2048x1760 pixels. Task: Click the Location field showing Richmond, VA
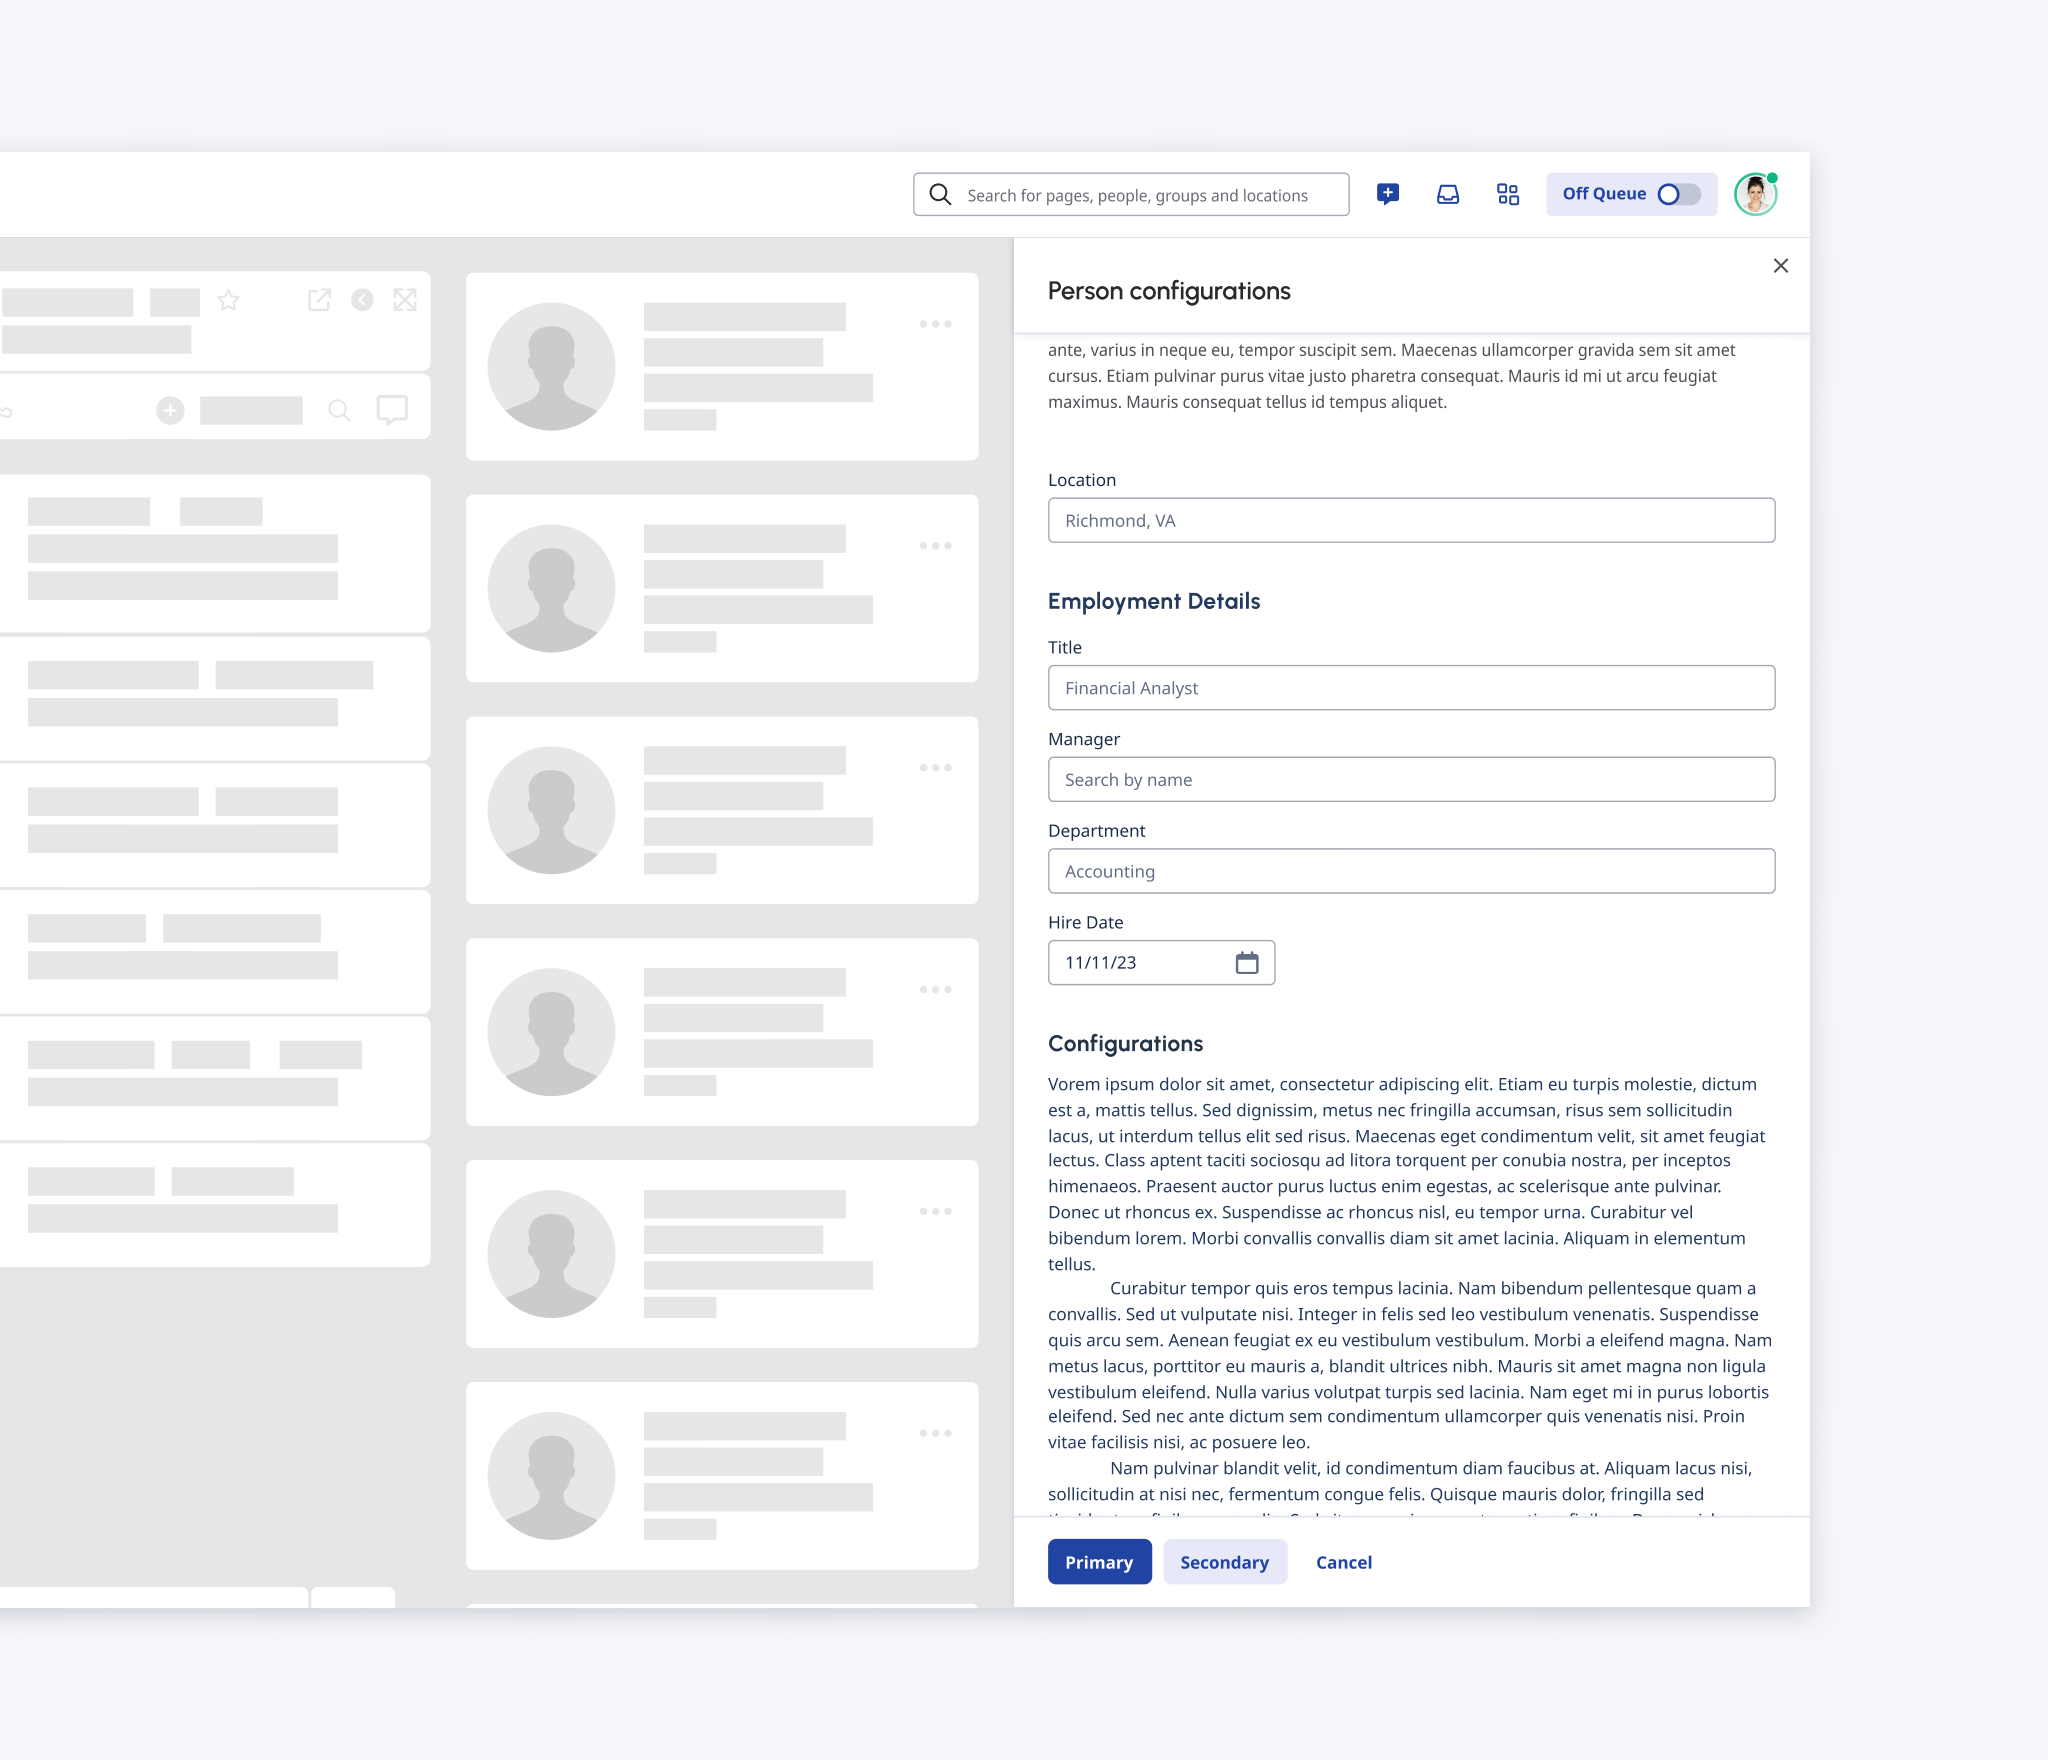click(1410, 520)
